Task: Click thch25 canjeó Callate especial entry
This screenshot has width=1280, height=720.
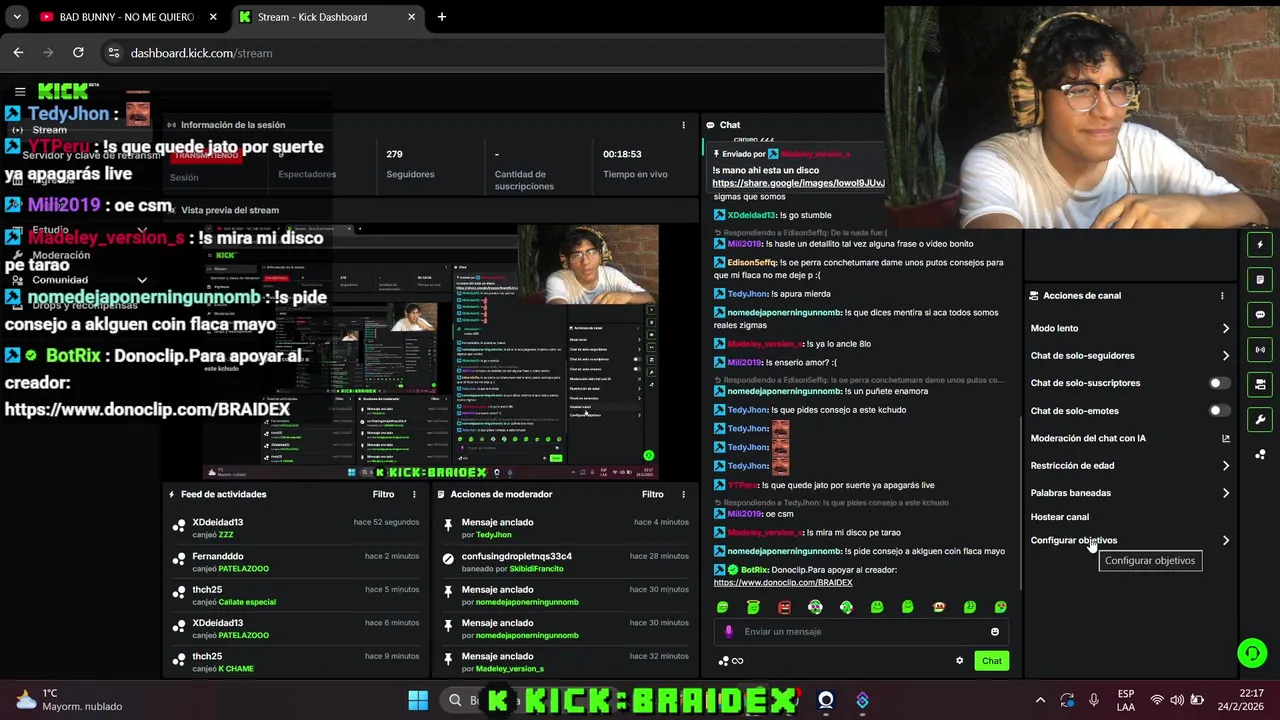Action: pos(297,596)
